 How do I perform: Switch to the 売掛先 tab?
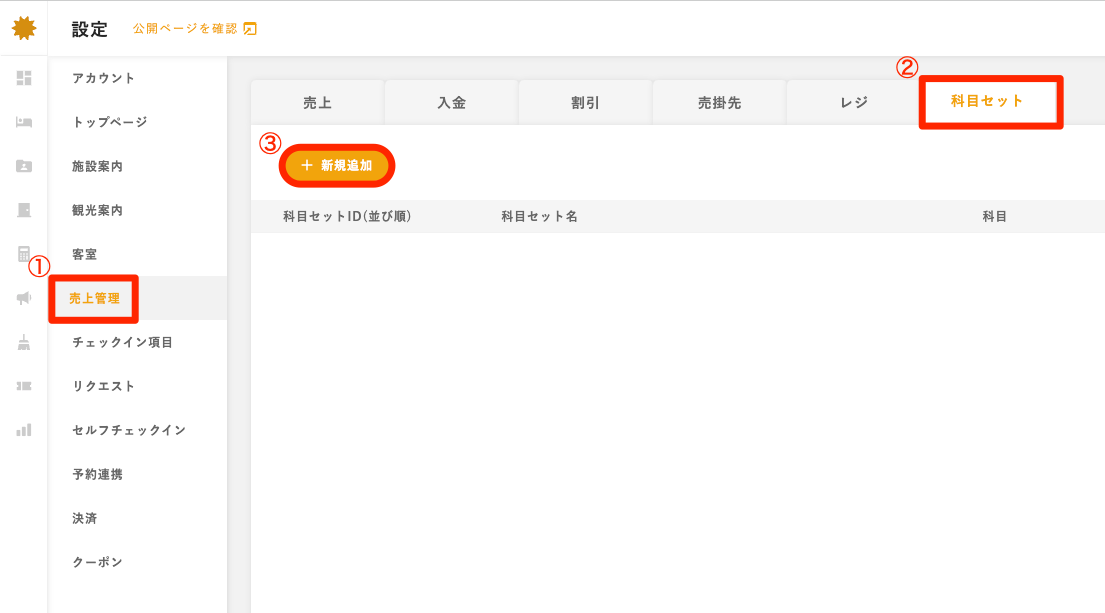pos(719,103)
